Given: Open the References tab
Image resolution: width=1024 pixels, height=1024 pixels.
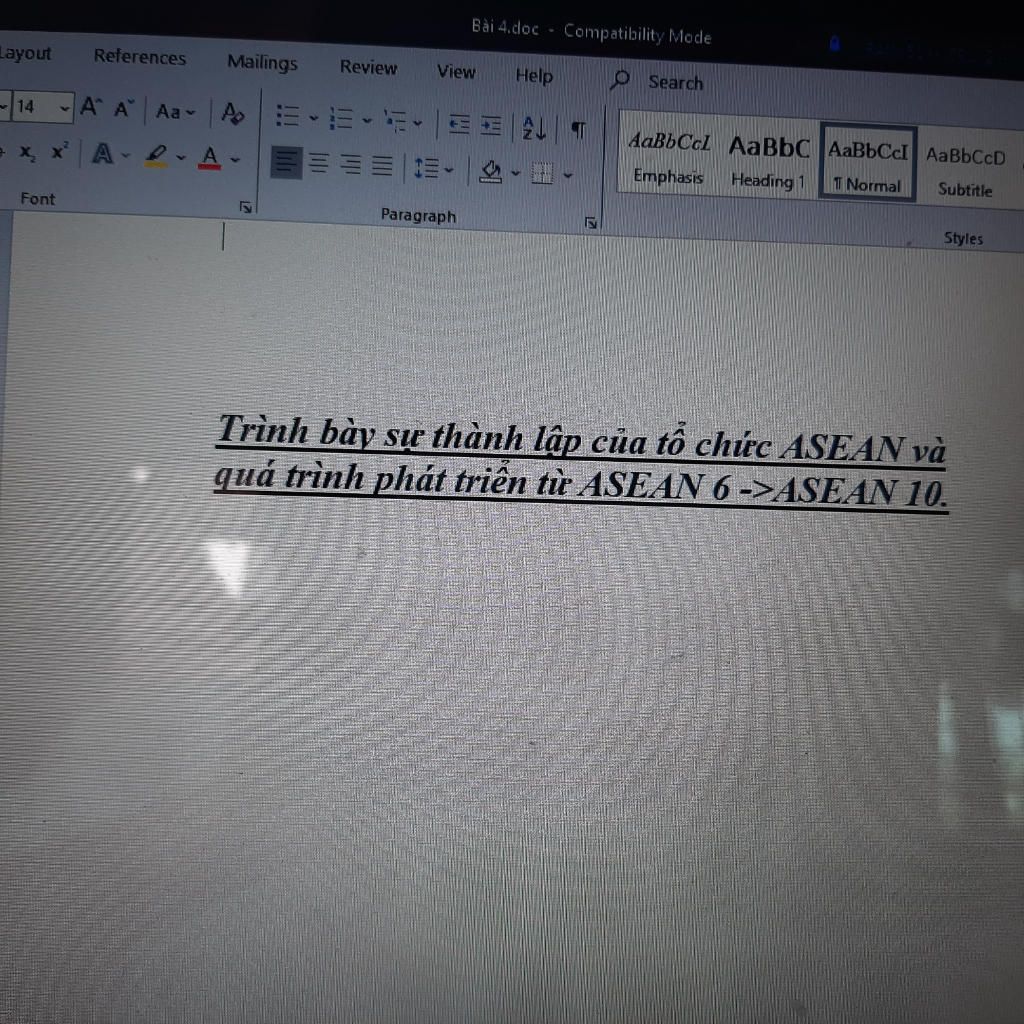Looking at the screenshot, I should (140, 57).
